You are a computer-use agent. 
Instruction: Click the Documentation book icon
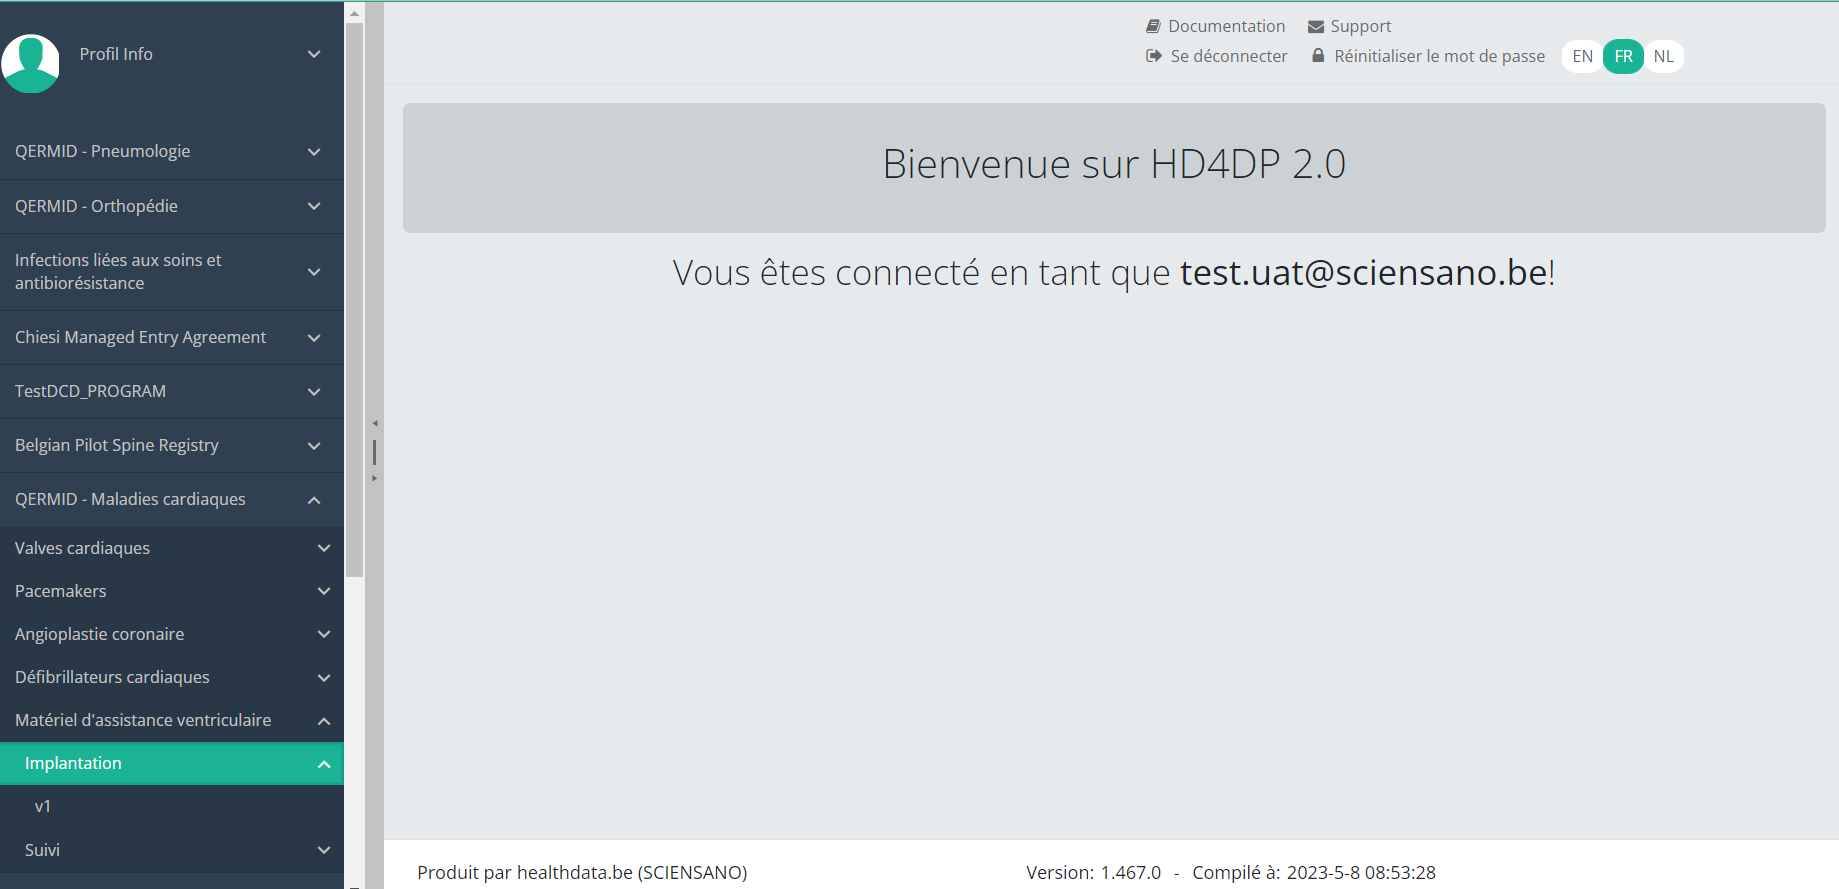tap(1153, 26)
